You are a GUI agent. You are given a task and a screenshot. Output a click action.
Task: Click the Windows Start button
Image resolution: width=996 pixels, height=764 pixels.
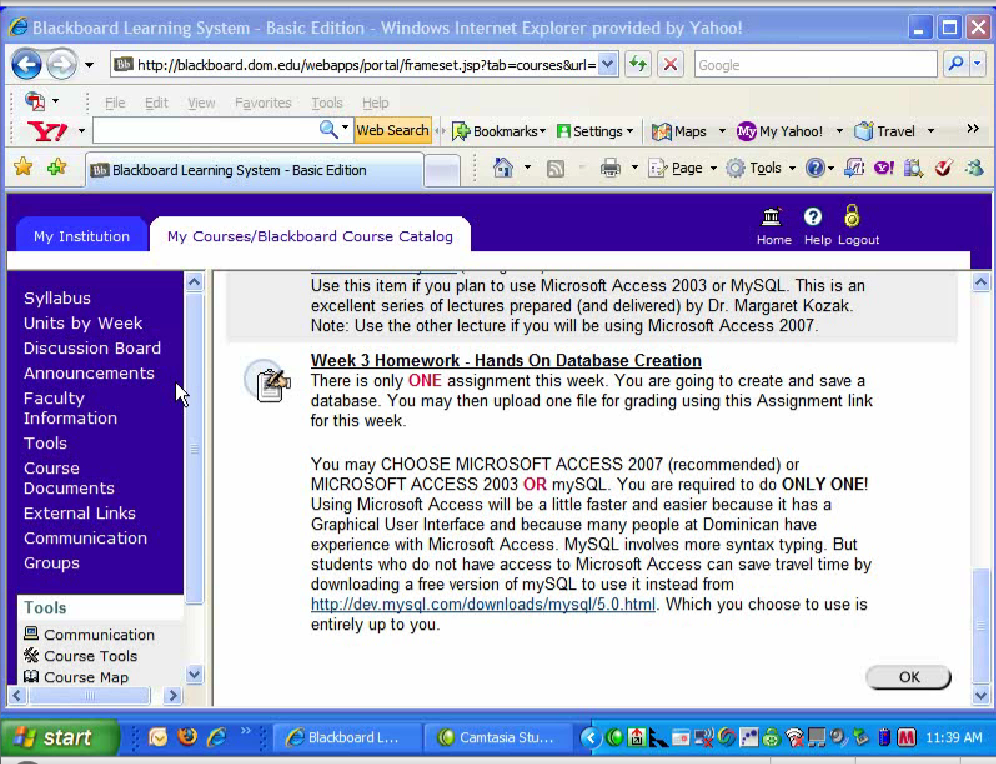55,738
